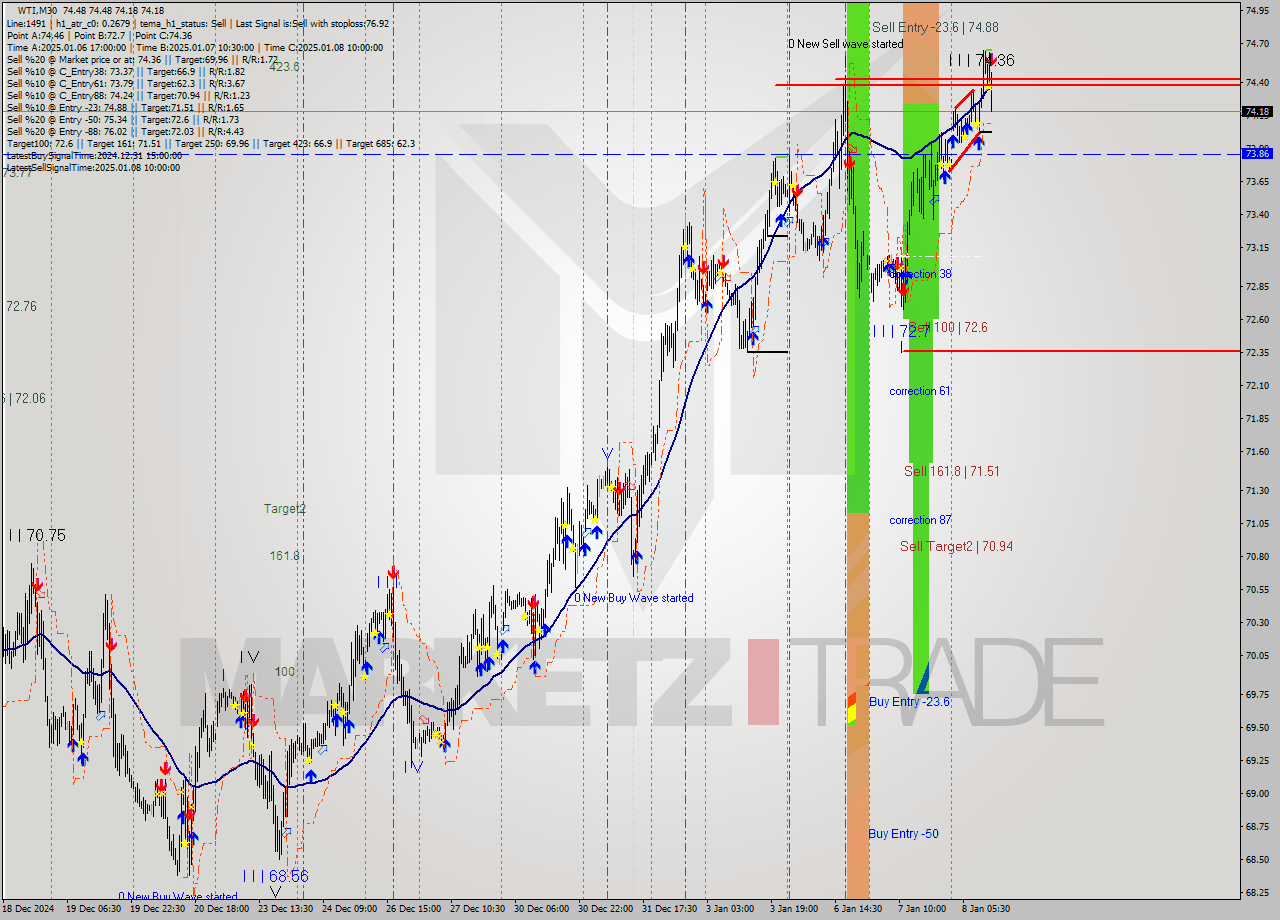This screenshot has width=1280, height=920.
Task: Click the 'I I I 68.56' wave label
Action: 274,875
